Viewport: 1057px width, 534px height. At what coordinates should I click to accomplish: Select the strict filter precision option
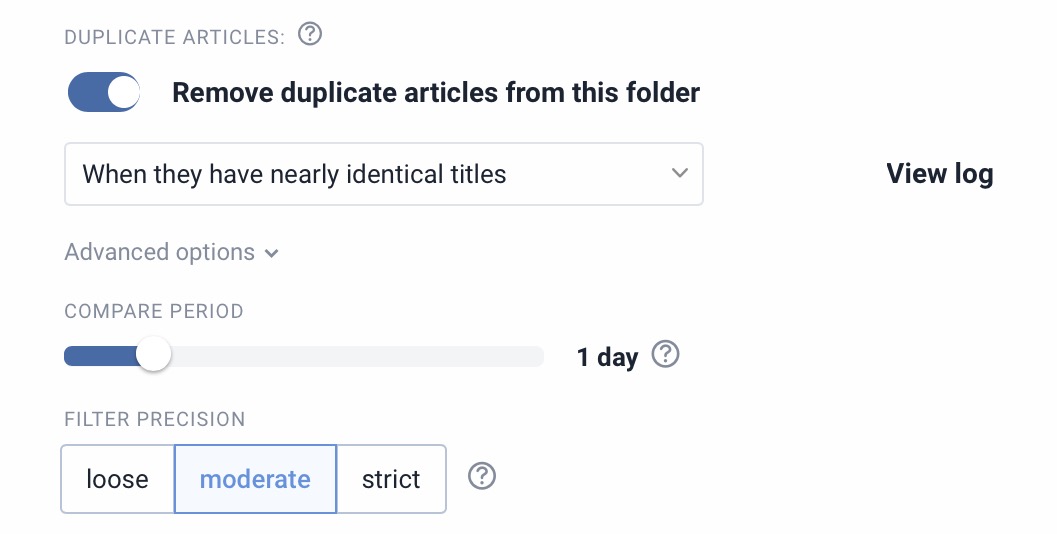coord(391,479)
